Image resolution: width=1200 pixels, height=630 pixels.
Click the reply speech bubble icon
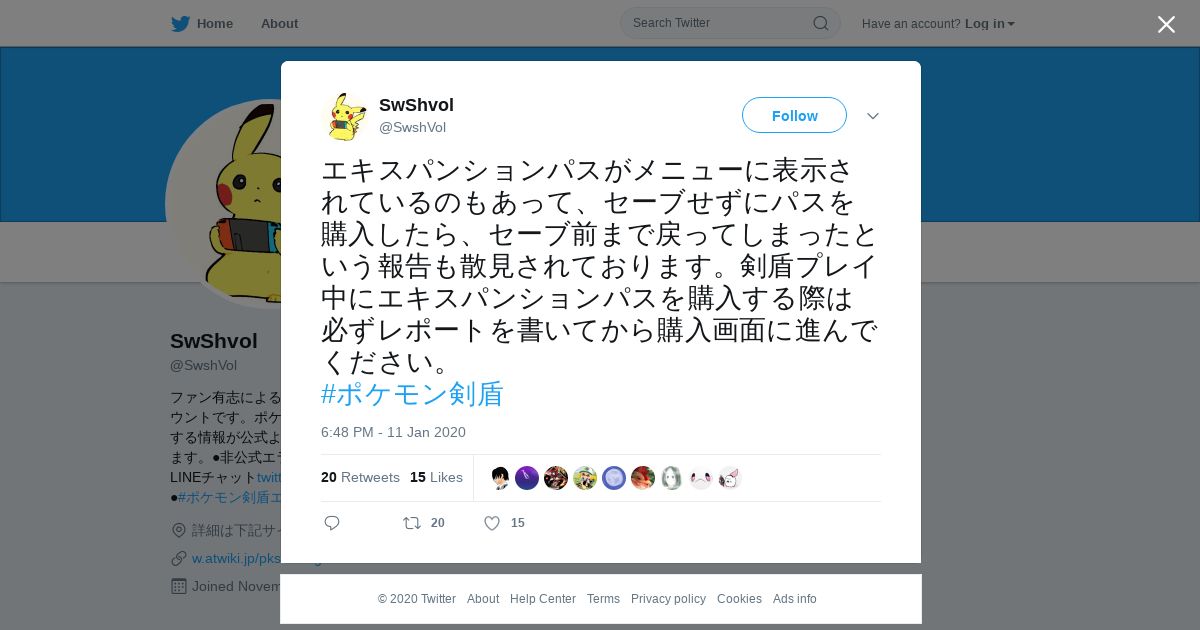[332, 523]
